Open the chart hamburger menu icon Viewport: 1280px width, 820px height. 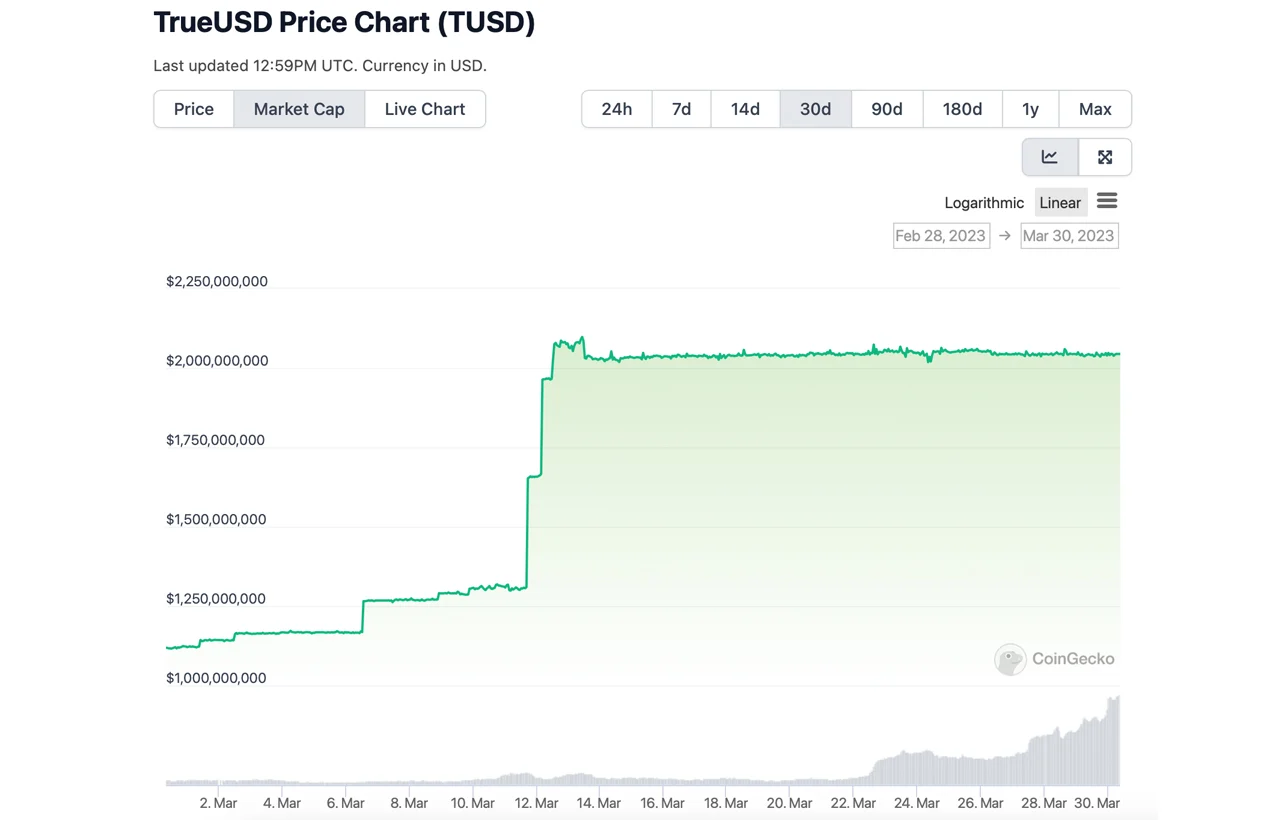pyautogui.click(x=1107, y=201)
